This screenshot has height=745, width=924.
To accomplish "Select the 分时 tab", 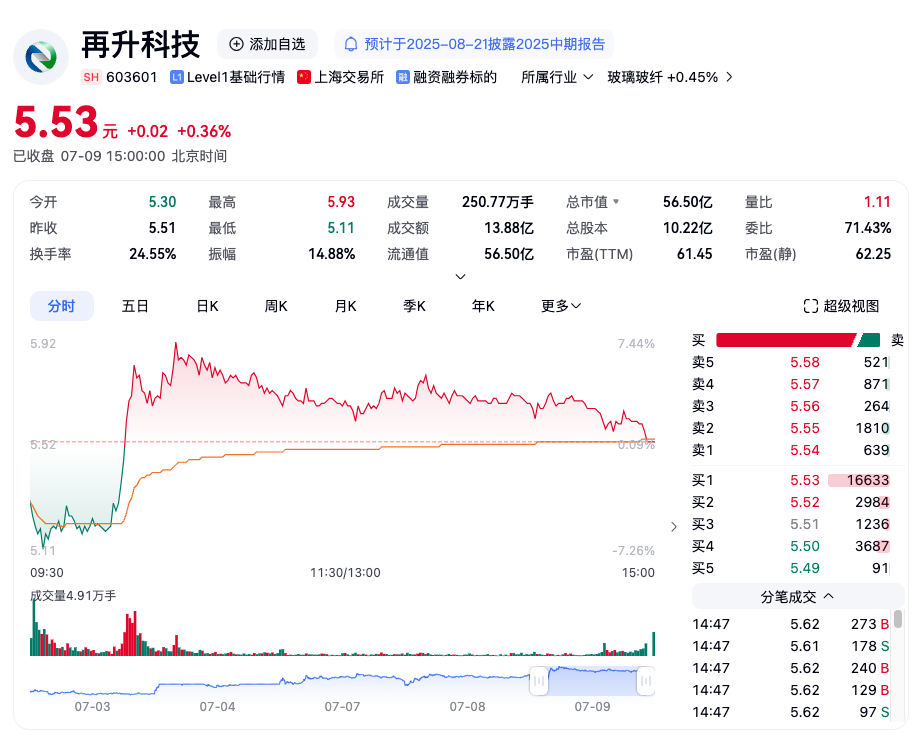I will tap(62, 306).
